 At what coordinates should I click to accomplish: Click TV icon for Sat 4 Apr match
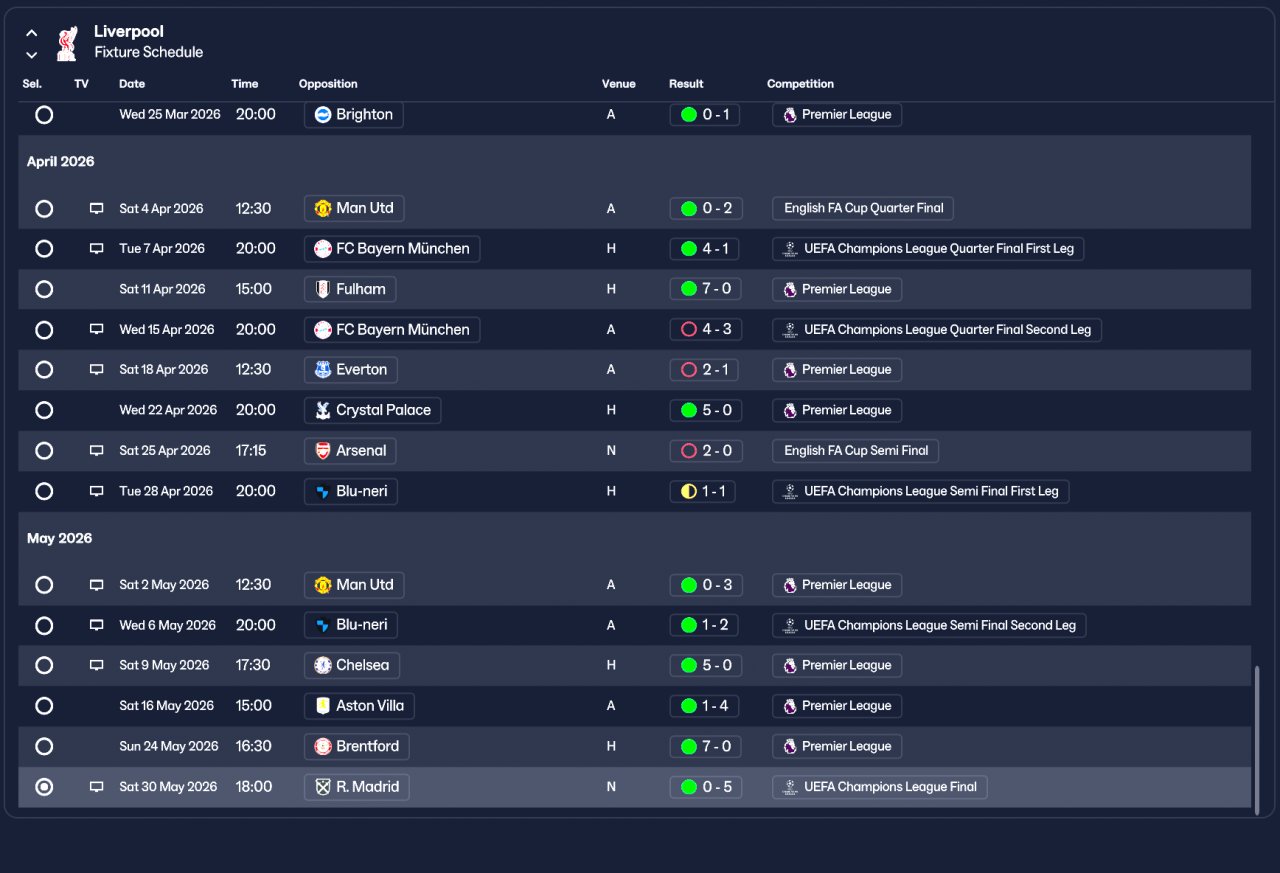point(97,209)
